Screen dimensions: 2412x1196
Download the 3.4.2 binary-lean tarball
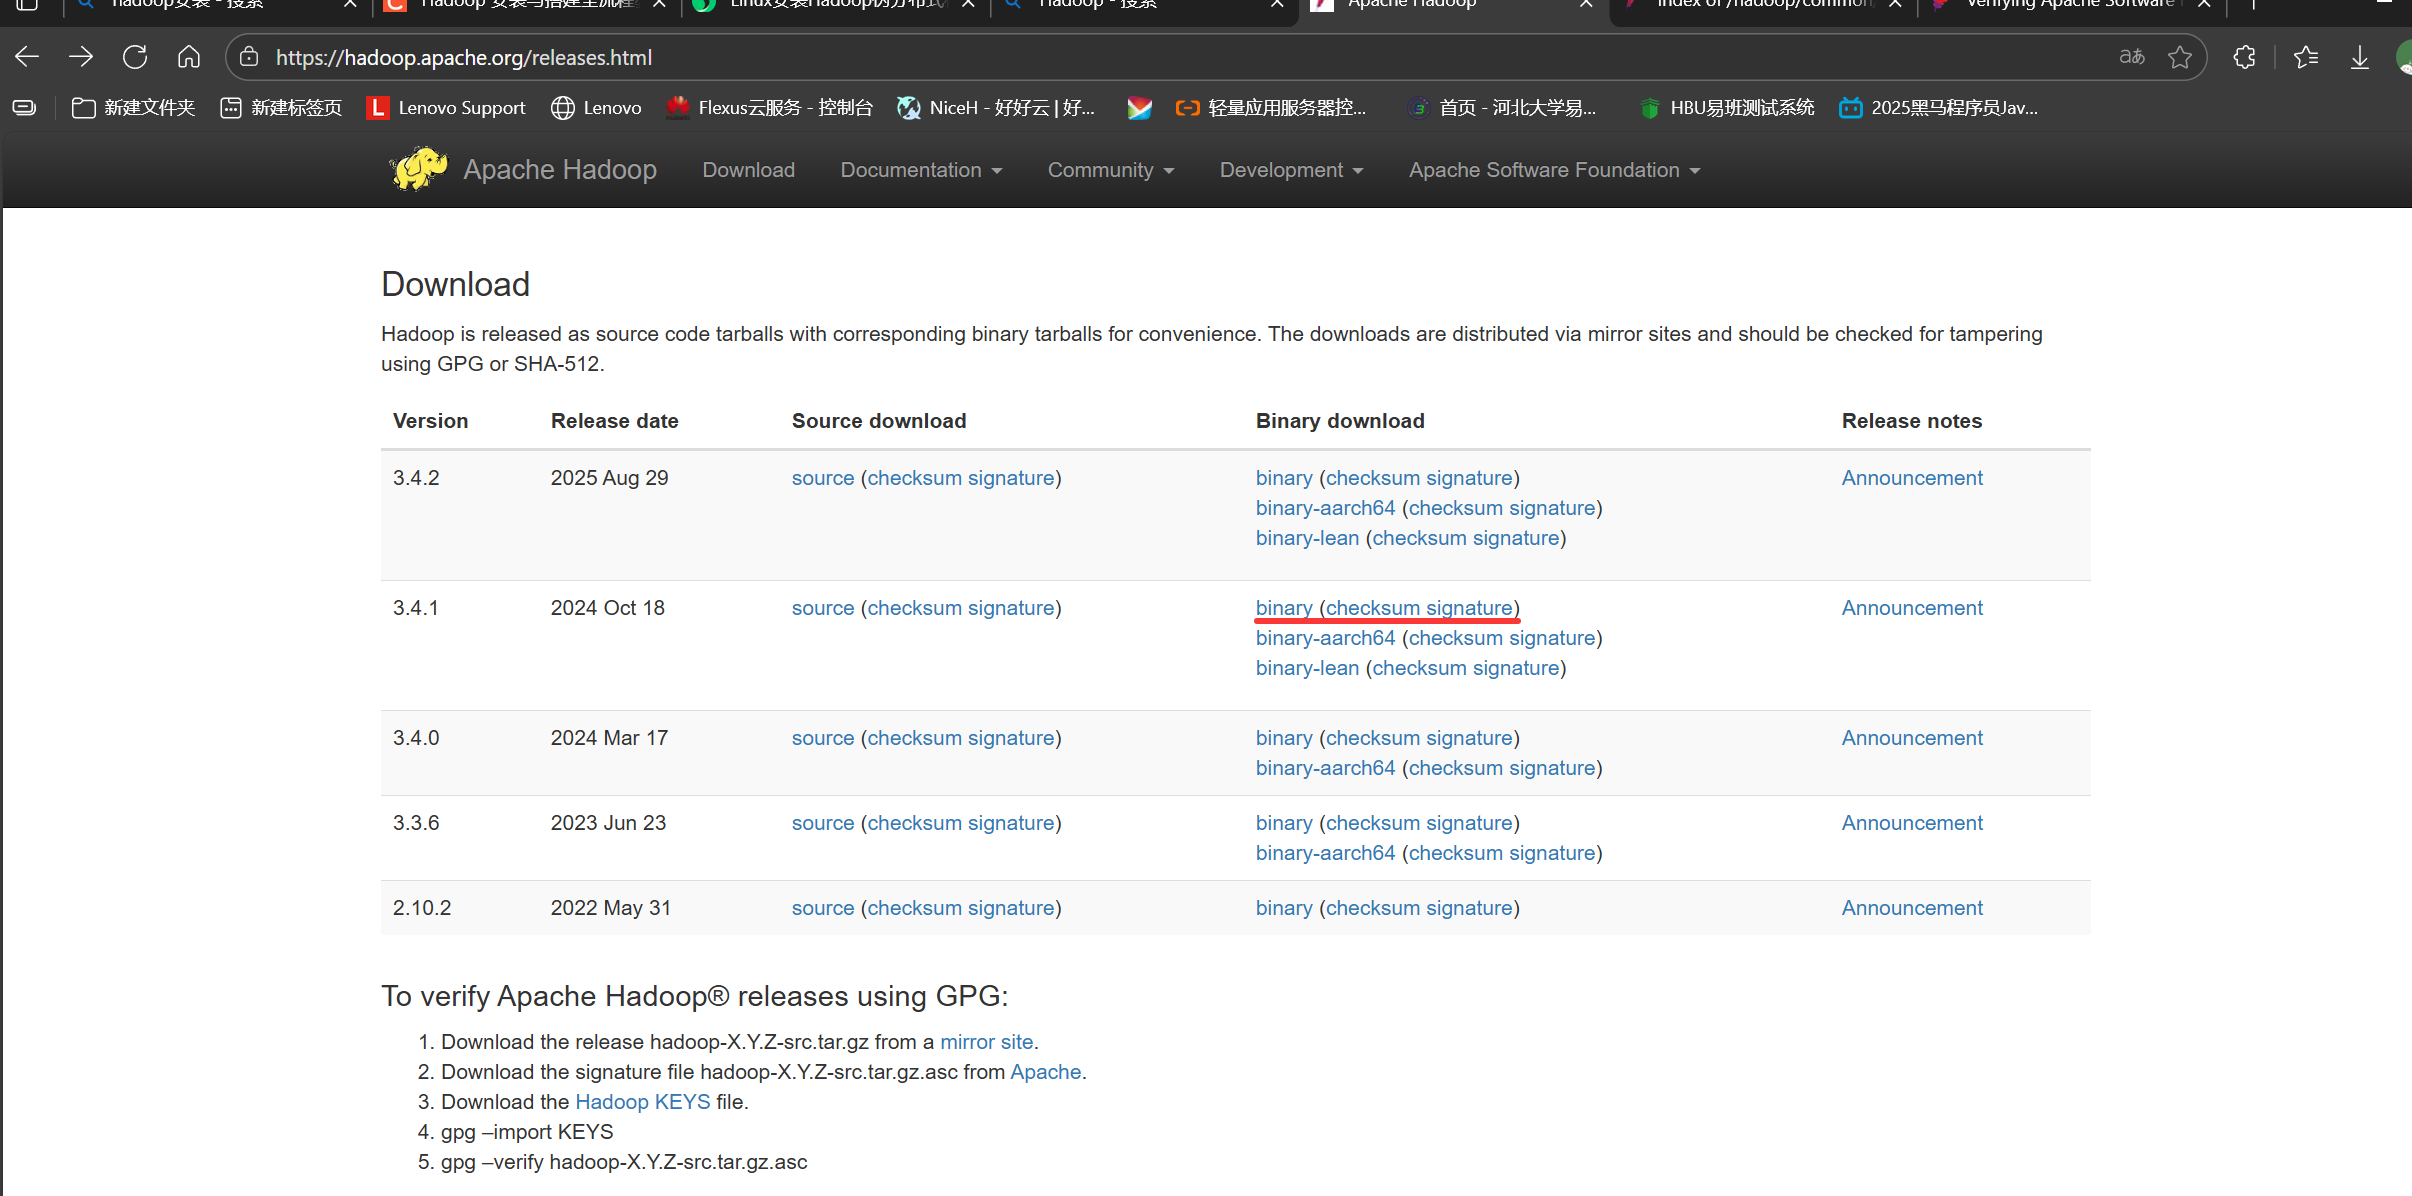click(1307, 538)
